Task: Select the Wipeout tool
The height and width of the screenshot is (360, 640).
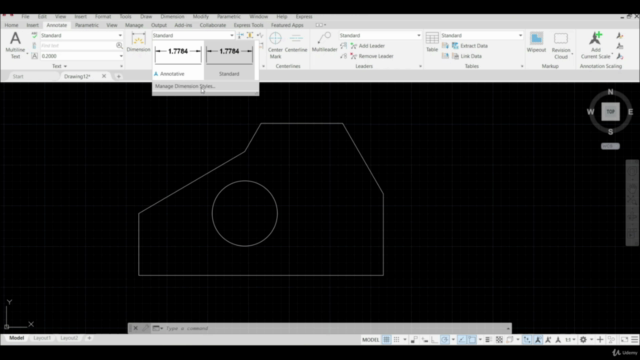Action: click(x=536, y=42)
